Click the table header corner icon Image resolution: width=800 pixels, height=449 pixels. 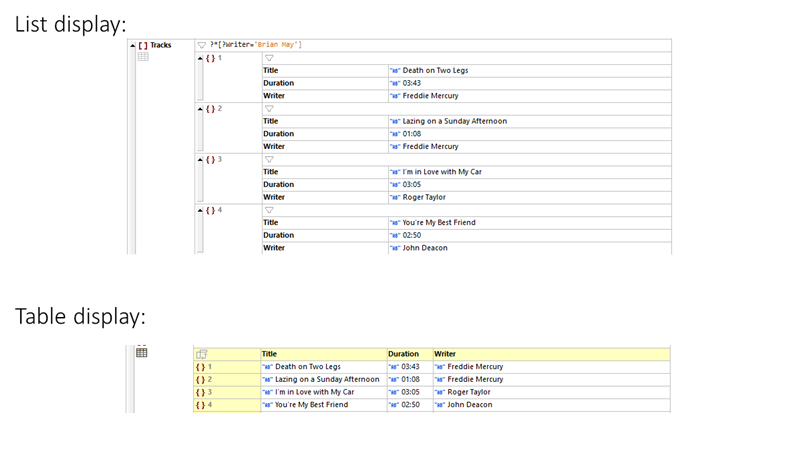201,354
